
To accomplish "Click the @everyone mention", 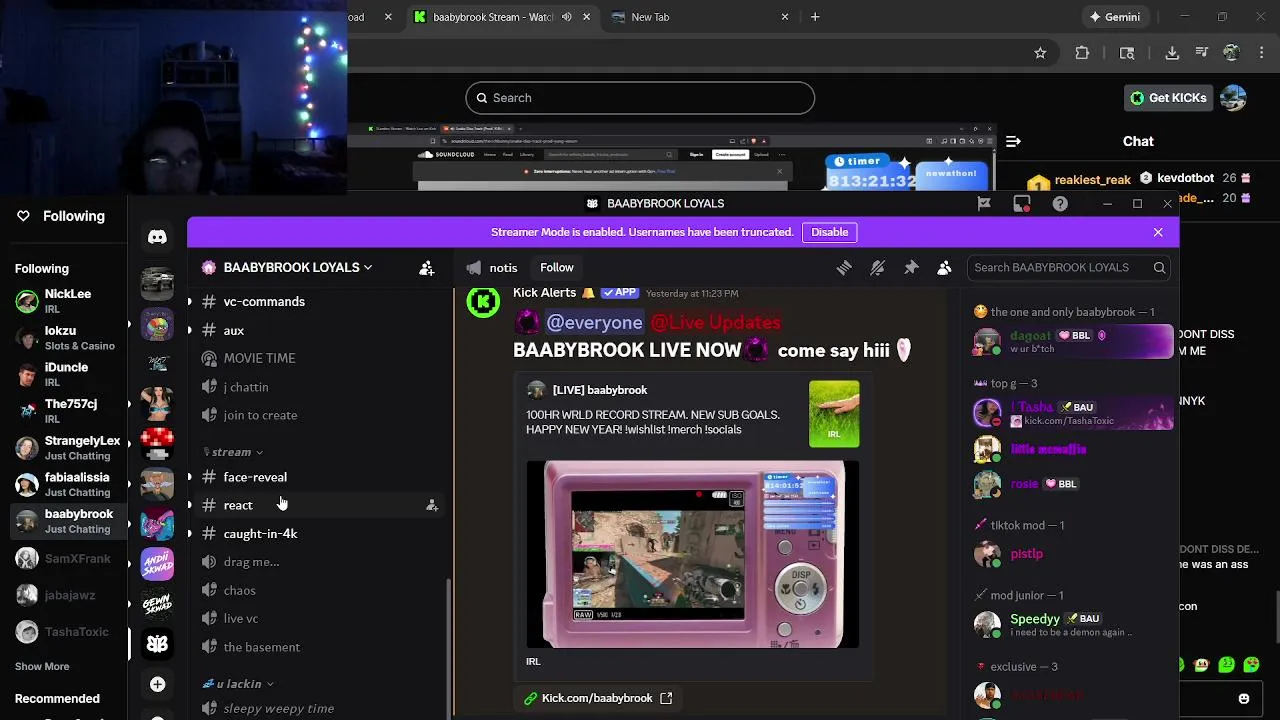I will coord(594,323).
